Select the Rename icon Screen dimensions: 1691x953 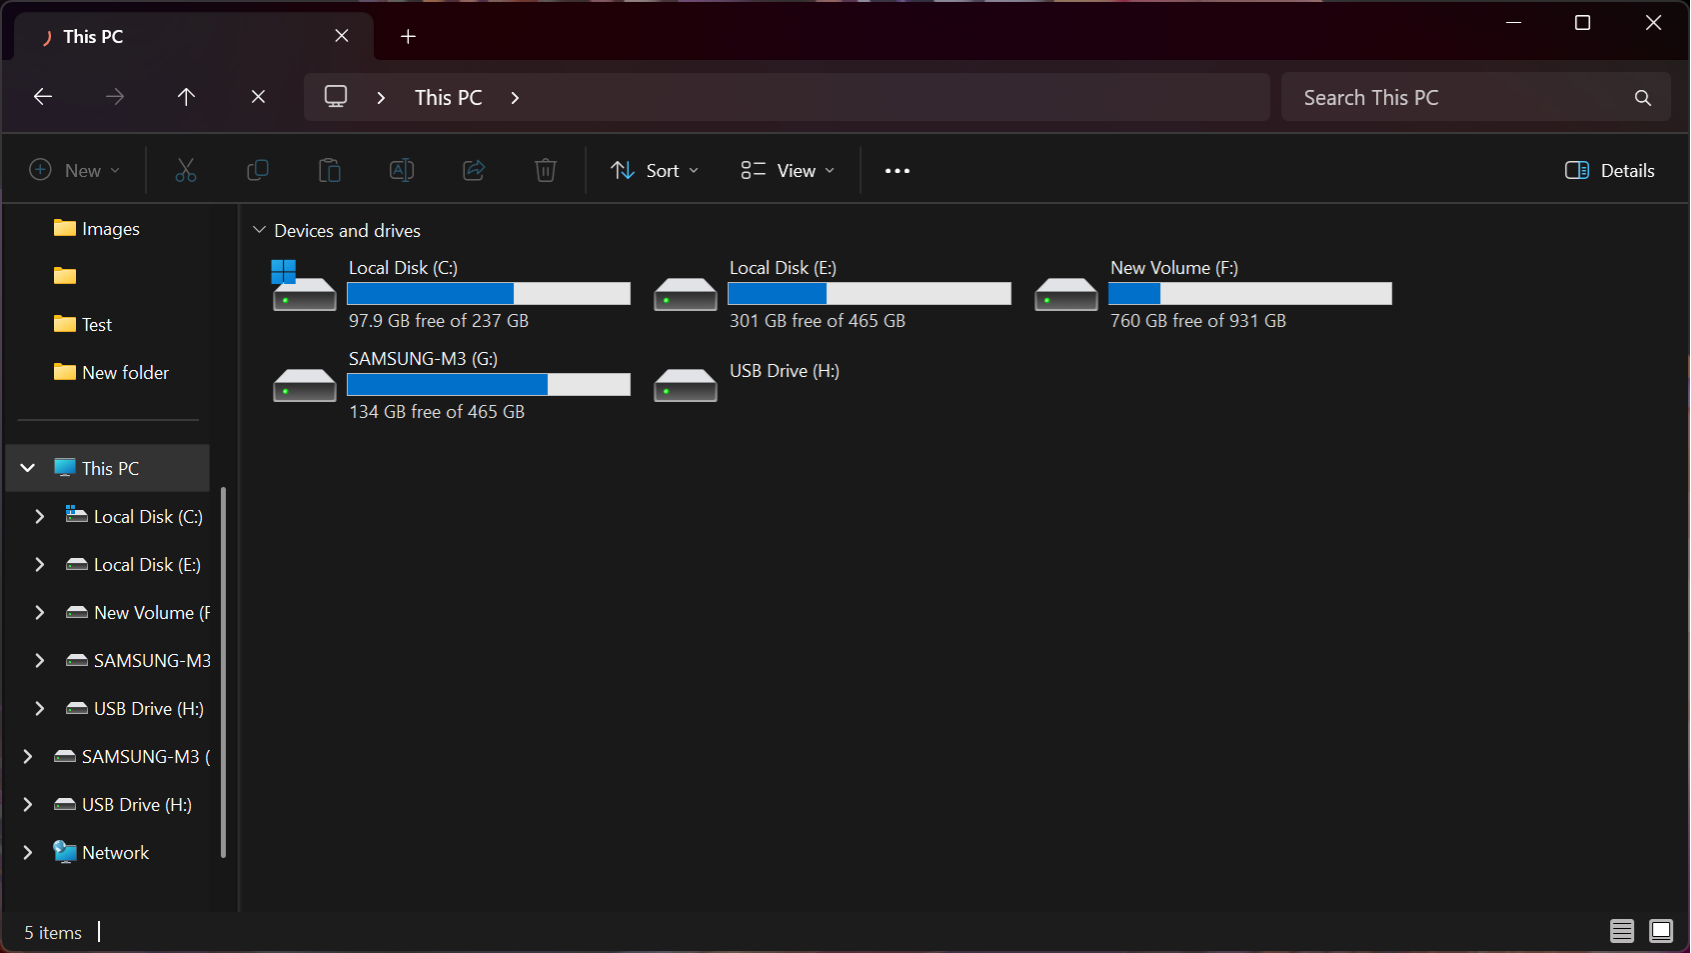(x=401, y=170)
